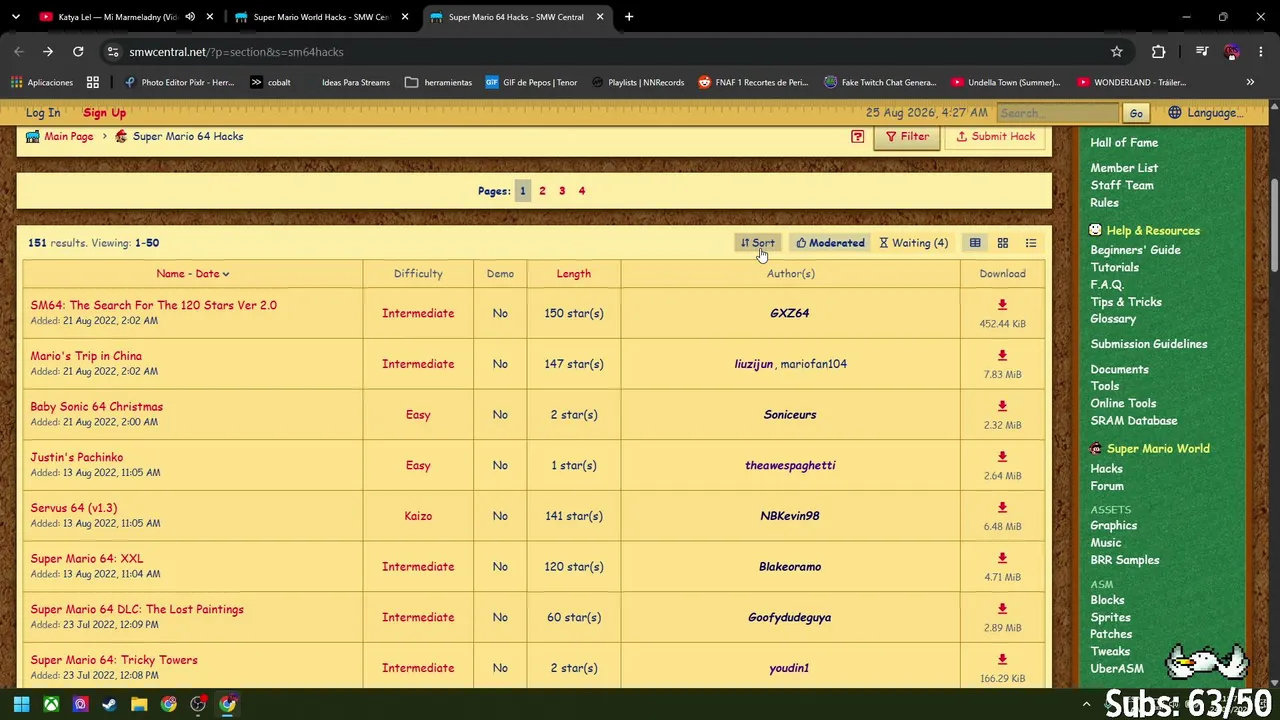Download Servus 64 (v1.3) hack

[1002, 508]
